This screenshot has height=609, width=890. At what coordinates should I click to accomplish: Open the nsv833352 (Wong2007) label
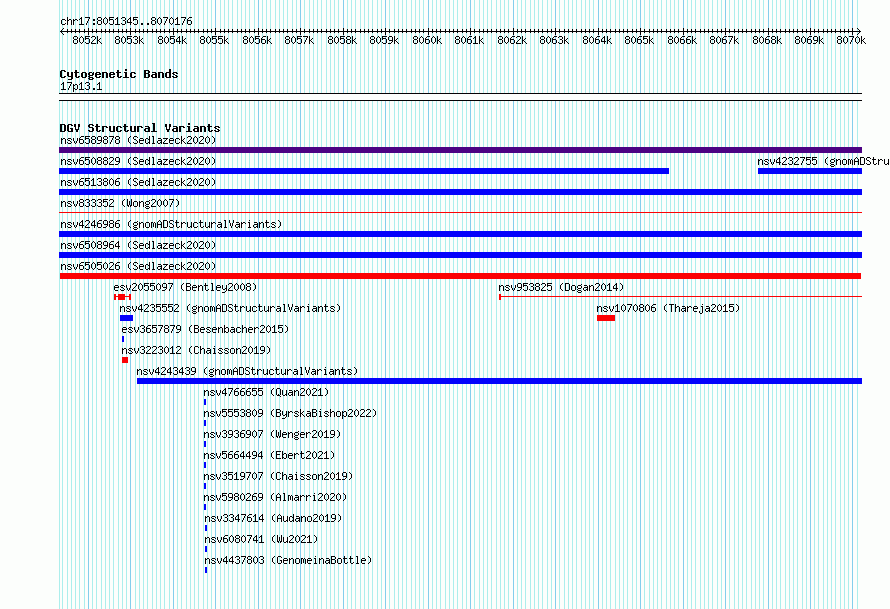(120, 203)
